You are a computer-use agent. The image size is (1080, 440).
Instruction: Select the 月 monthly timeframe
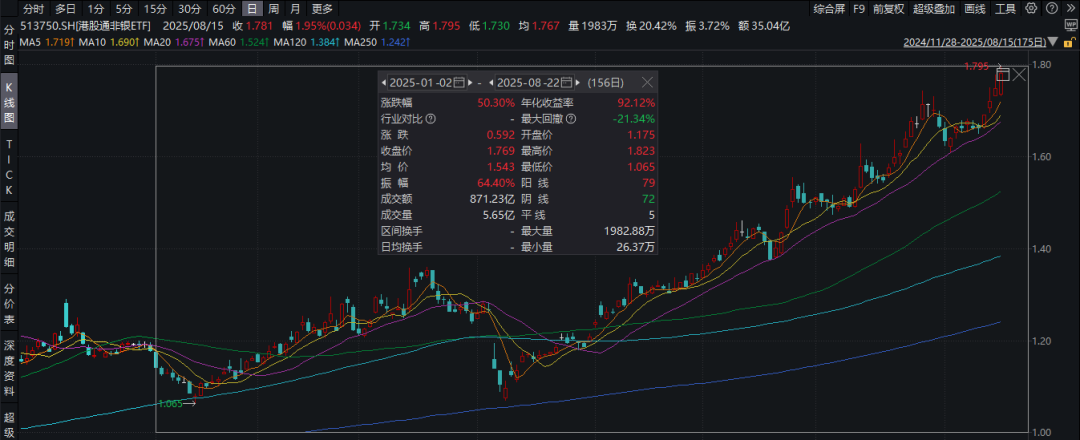(295, 9)
